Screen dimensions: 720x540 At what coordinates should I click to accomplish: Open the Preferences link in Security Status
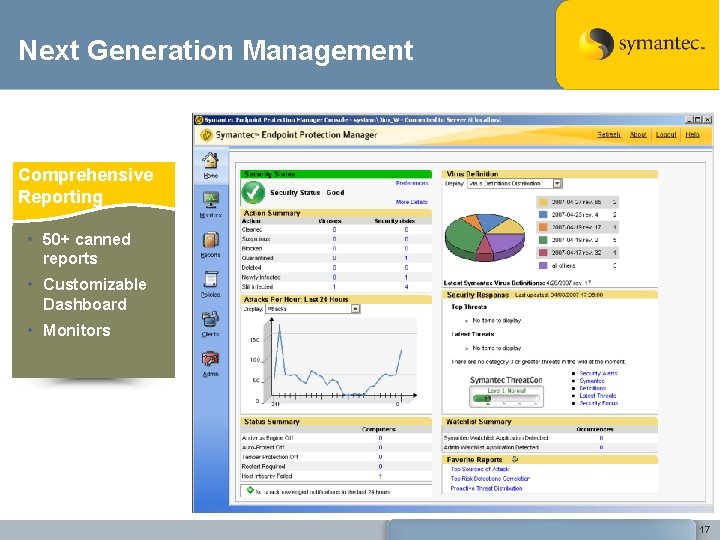(x=412, y=183)
